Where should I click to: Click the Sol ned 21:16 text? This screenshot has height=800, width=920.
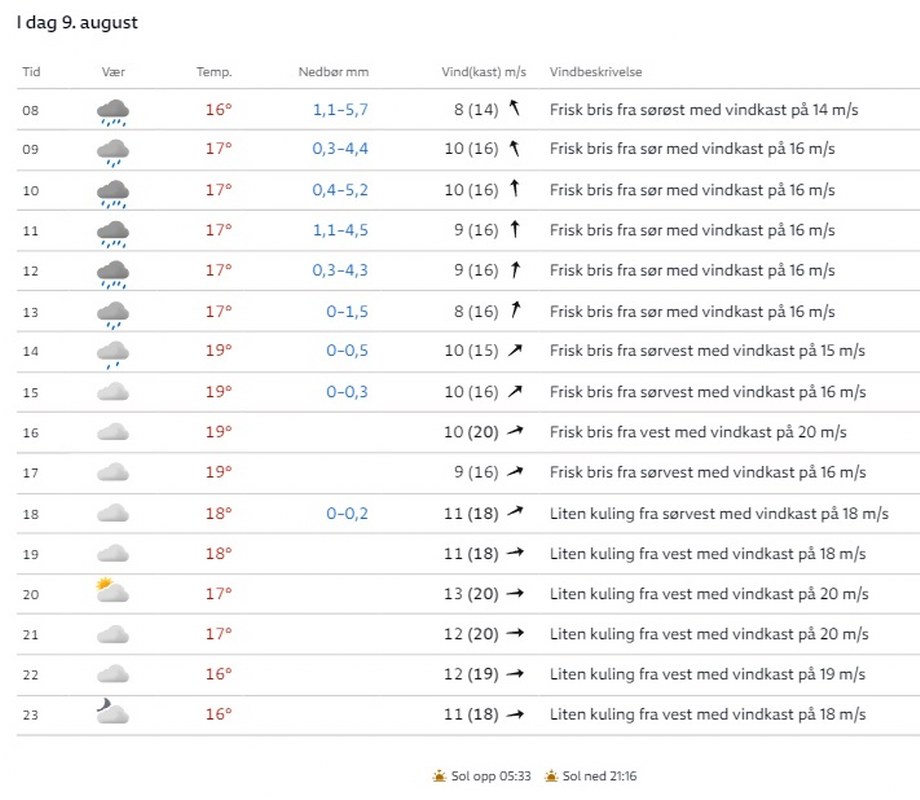coord(599,776)
